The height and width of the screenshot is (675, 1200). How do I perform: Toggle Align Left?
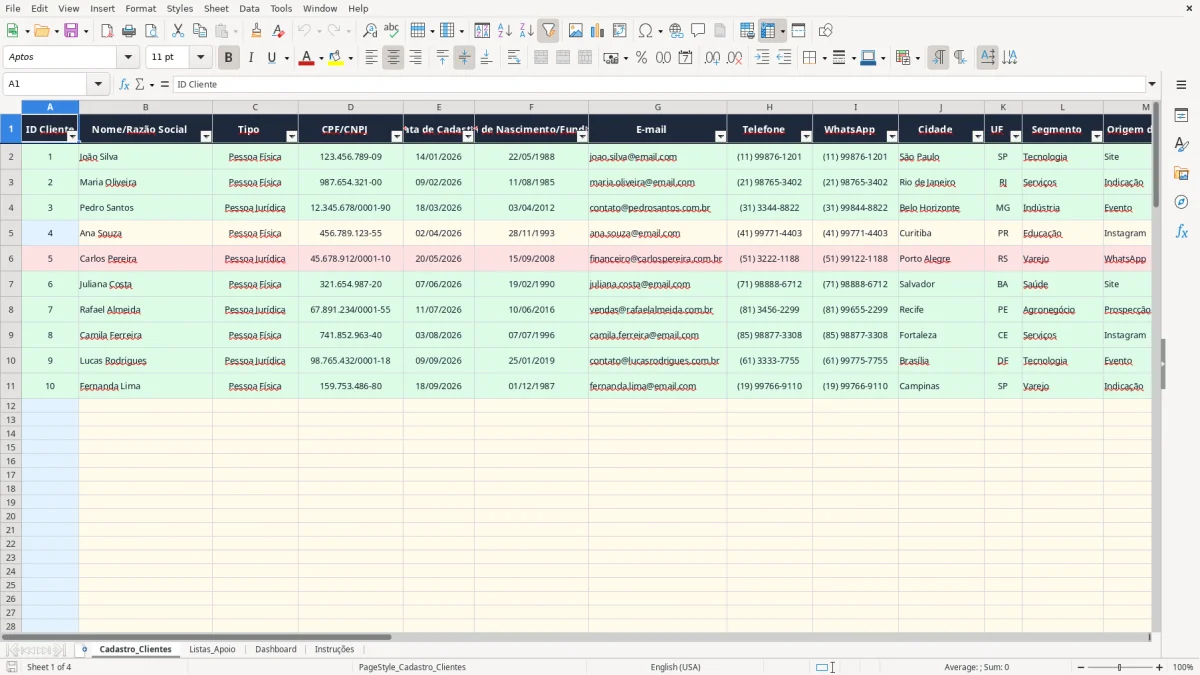coord(371,58)
